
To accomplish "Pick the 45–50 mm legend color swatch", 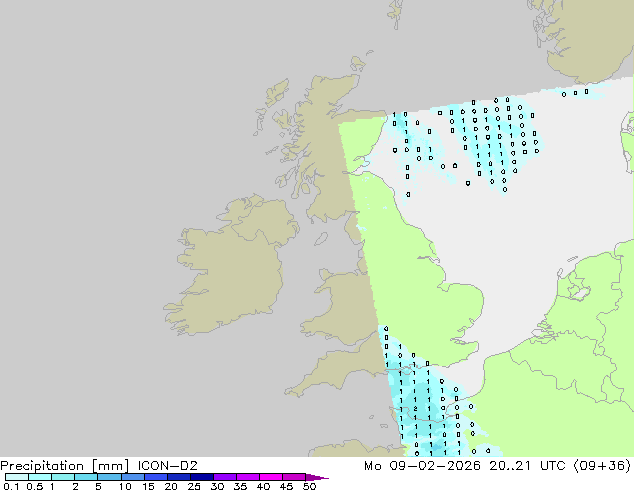I will pyautogui.click(x=294, y=477).
